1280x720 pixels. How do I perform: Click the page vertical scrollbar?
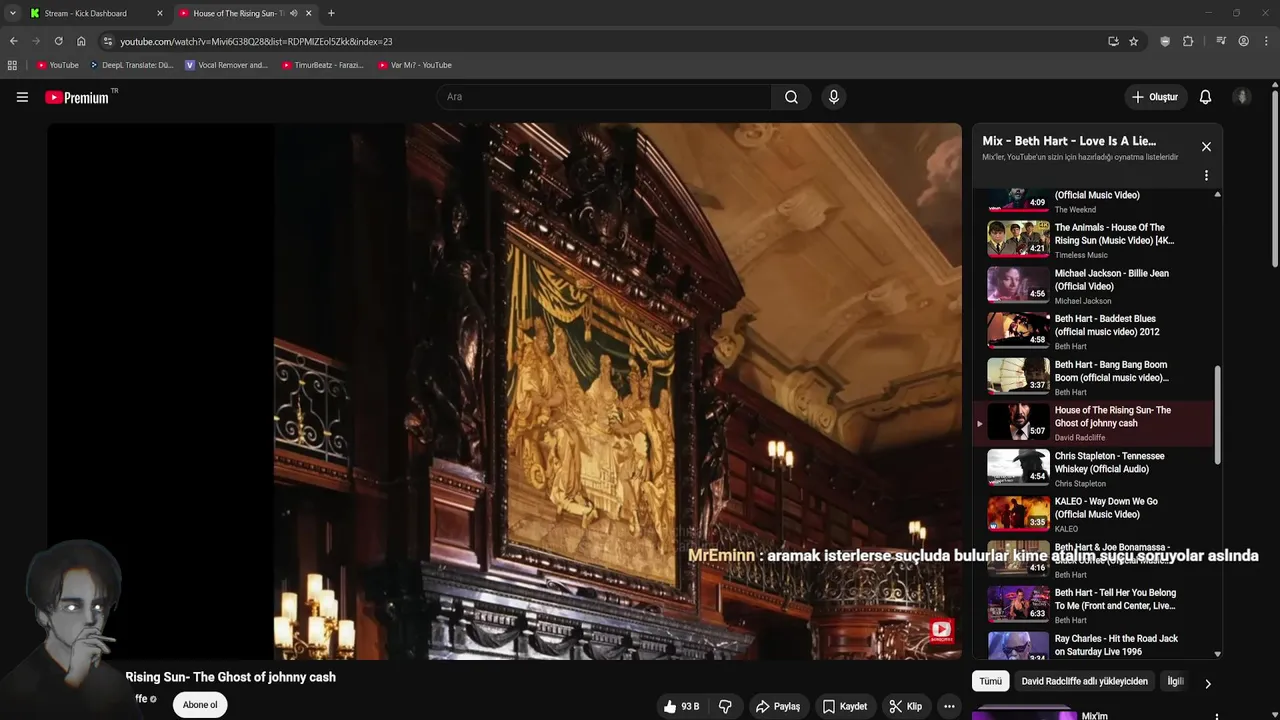click(x=1275, y=180)
